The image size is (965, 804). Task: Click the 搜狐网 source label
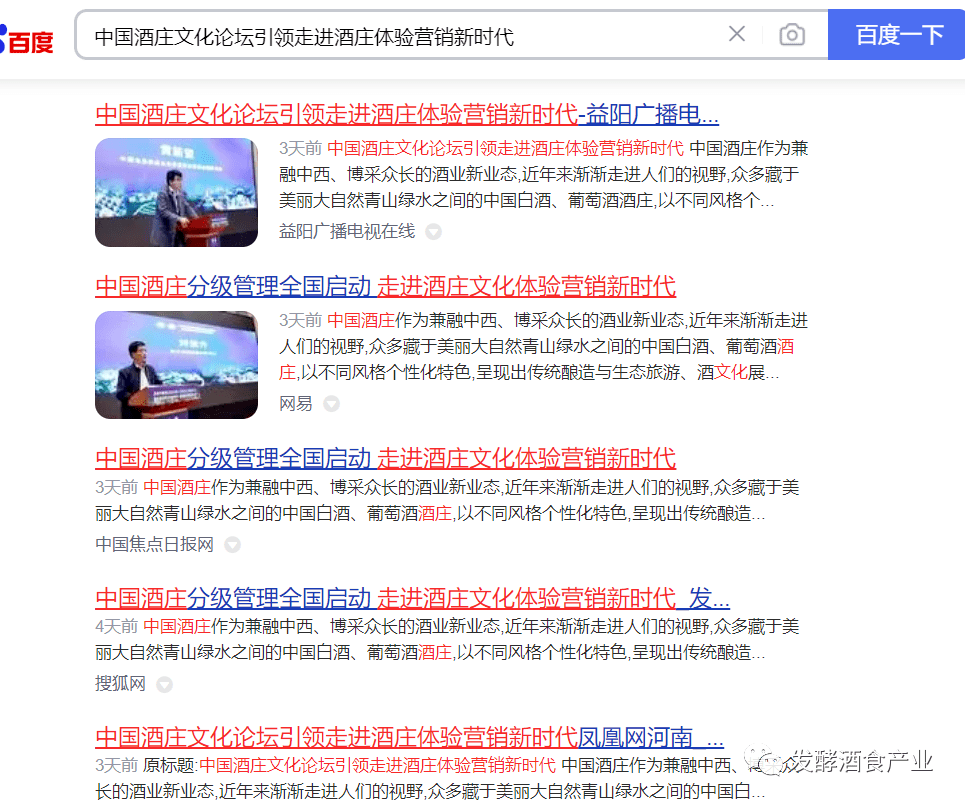tap(120, 685)
